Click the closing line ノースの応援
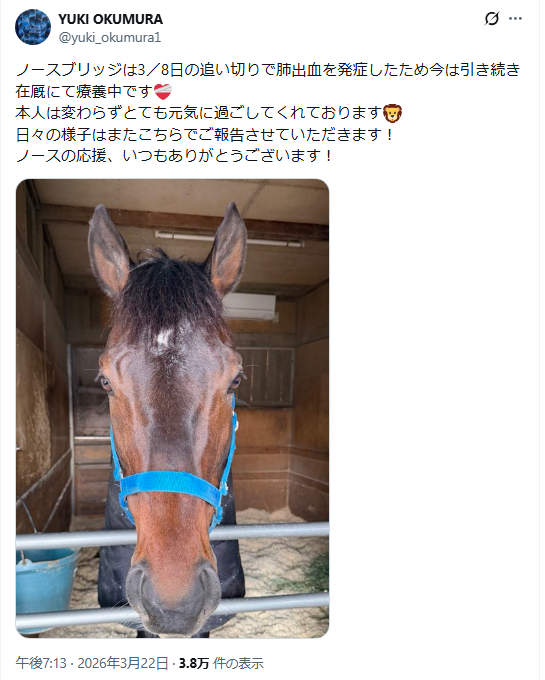Image resolution: width=545 pixels, height=680 pixels. coord(174,156)
